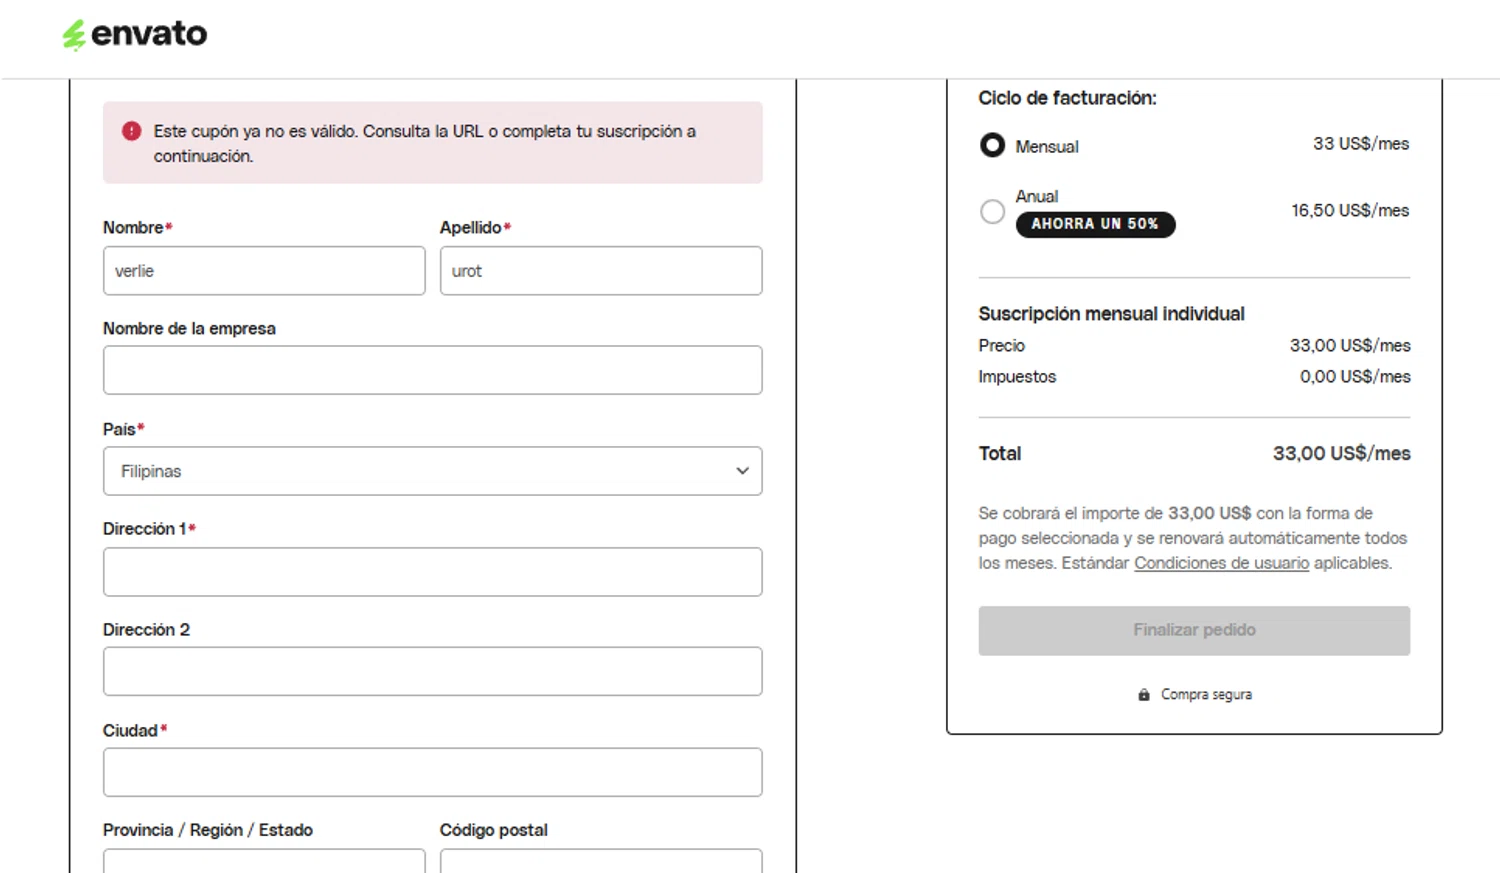This screenshot has height=873, width=1500.
Task: Click the Precio 33,00 US$/mes value
Action: point(1350,345)
